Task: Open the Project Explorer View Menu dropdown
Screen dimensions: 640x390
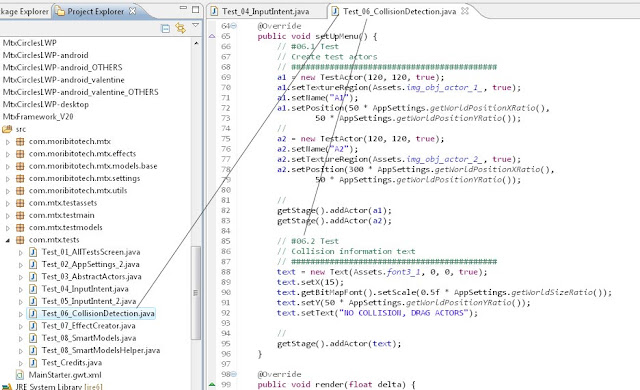Action: coord(196,25)
